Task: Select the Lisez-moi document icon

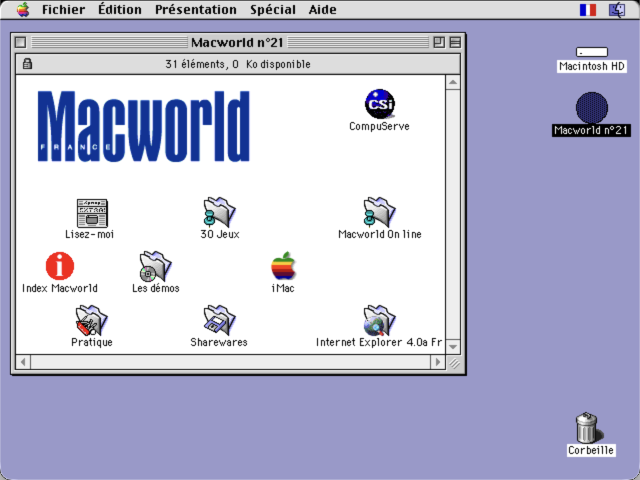Action: pos(92,213)
